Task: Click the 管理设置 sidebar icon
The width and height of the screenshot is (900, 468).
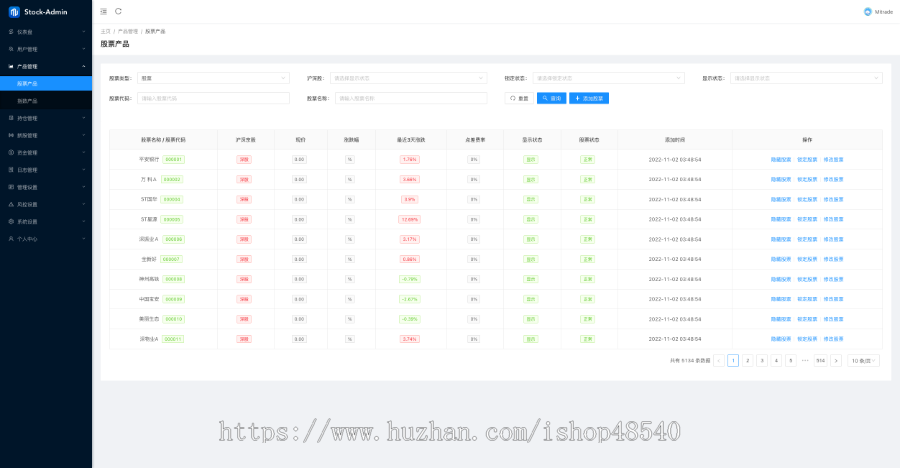Action: [11, 187]
